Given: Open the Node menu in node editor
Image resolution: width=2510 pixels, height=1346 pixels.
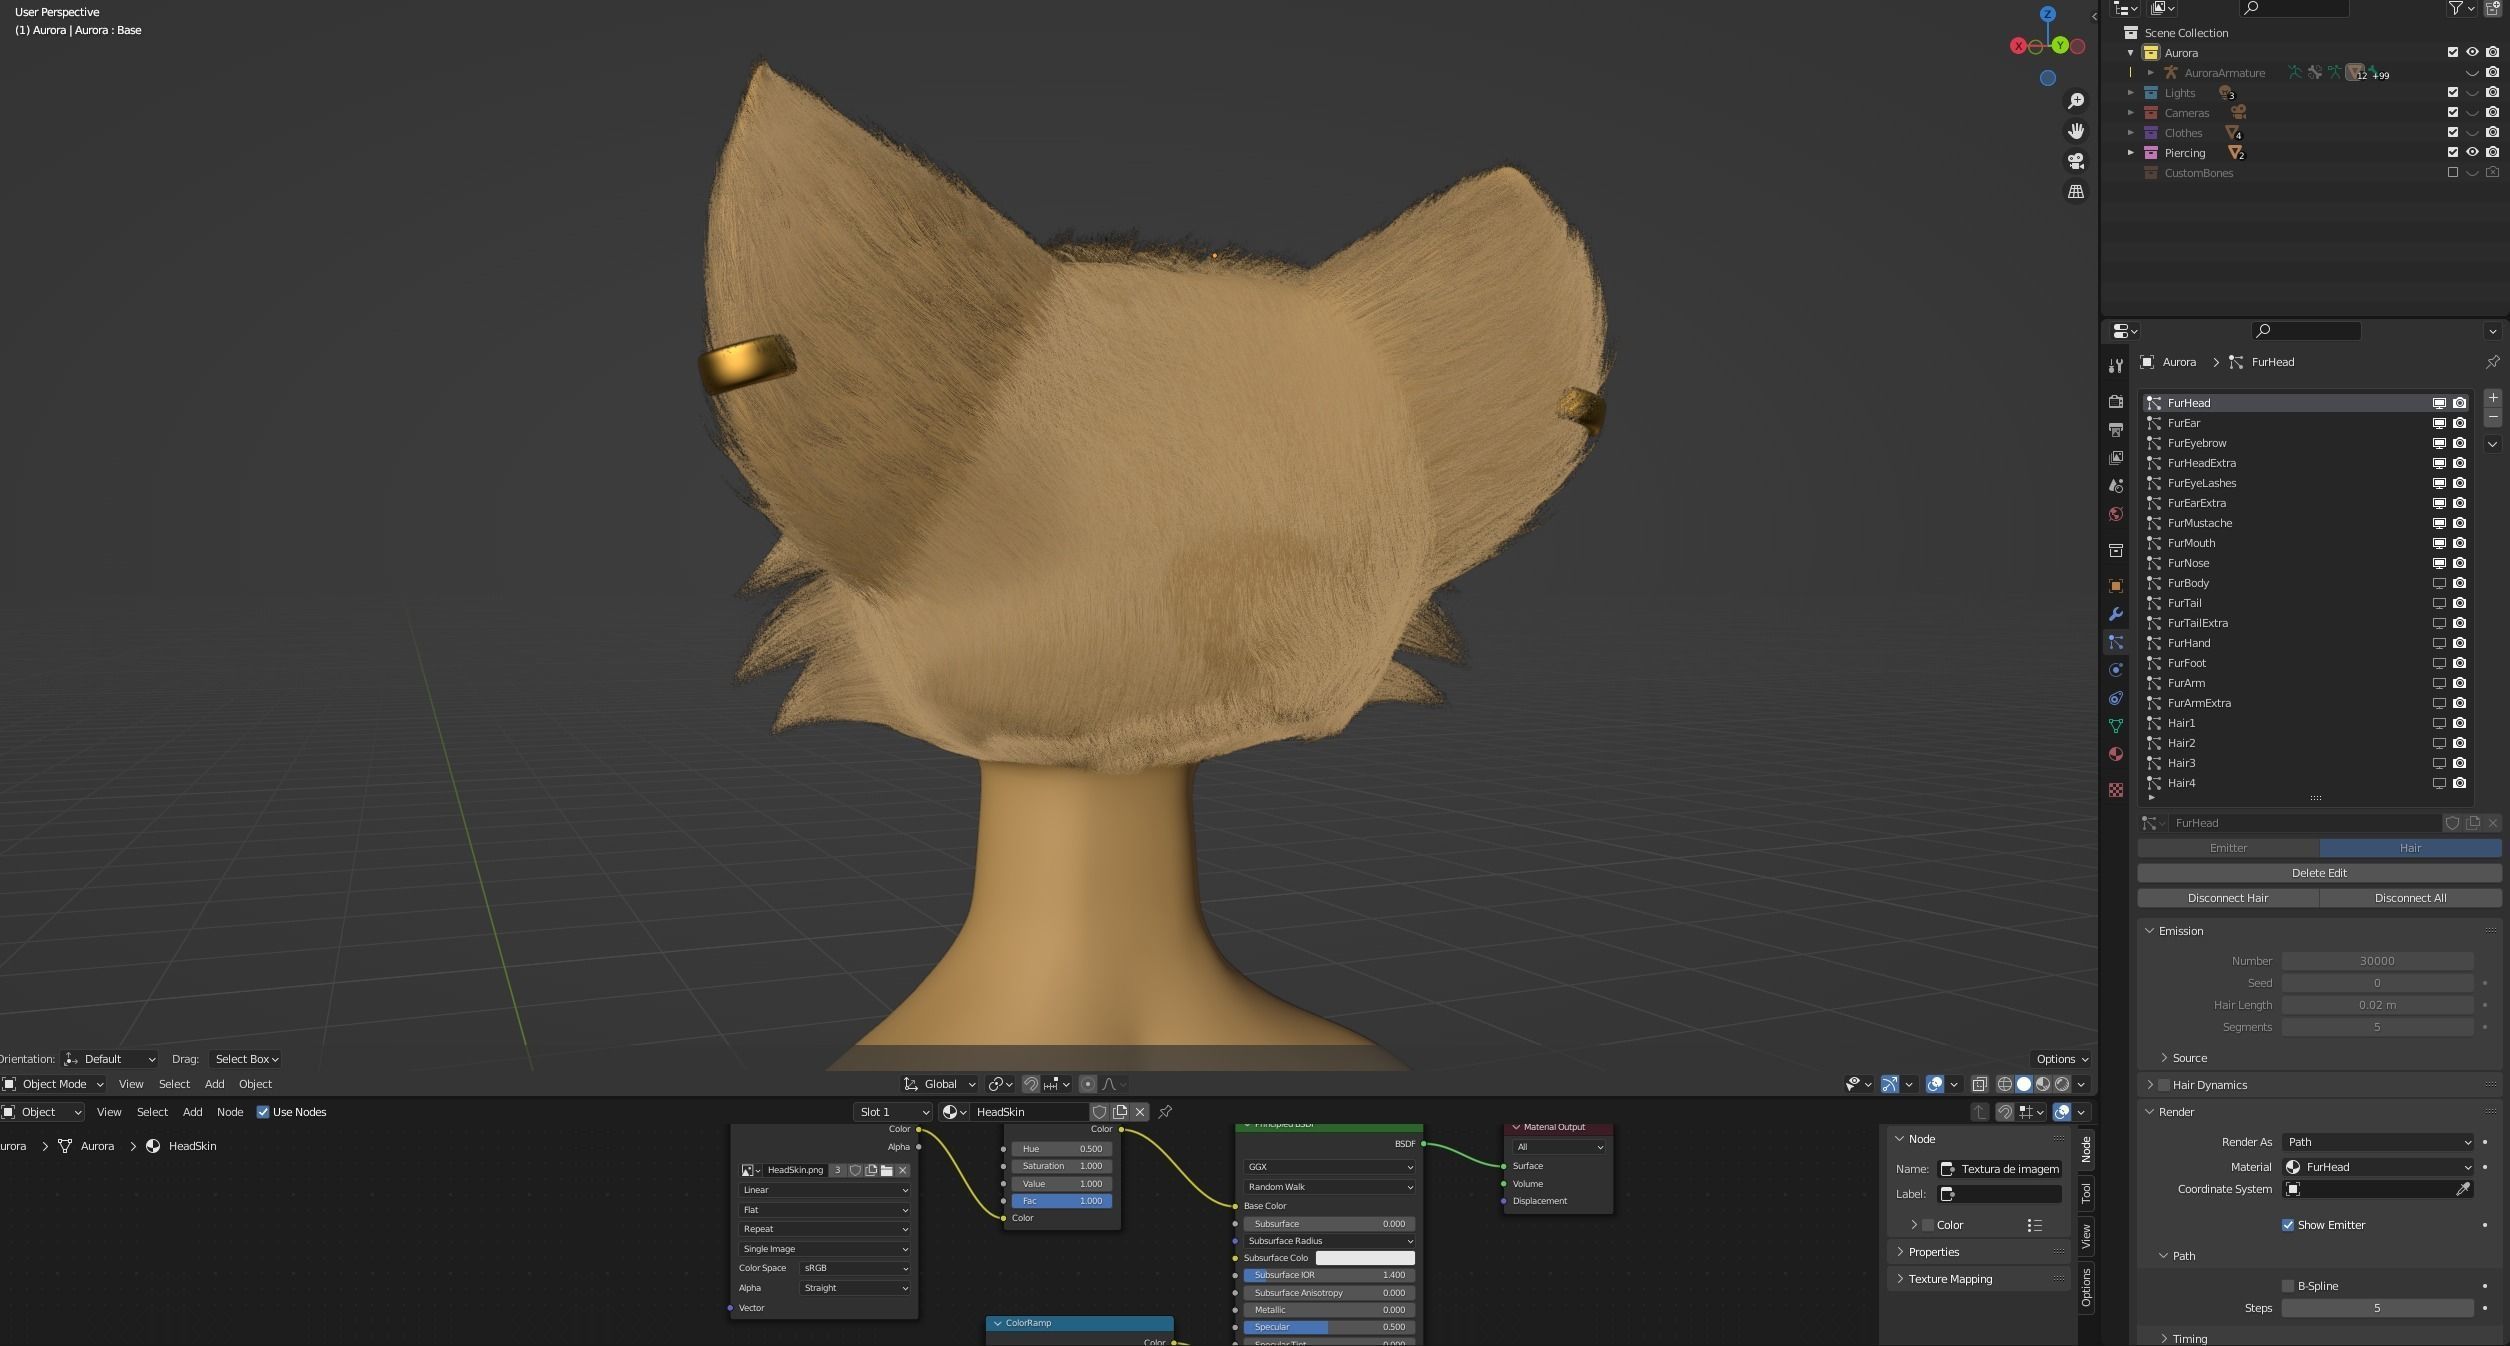Looking at the screenshot, I should (230, 1112).
